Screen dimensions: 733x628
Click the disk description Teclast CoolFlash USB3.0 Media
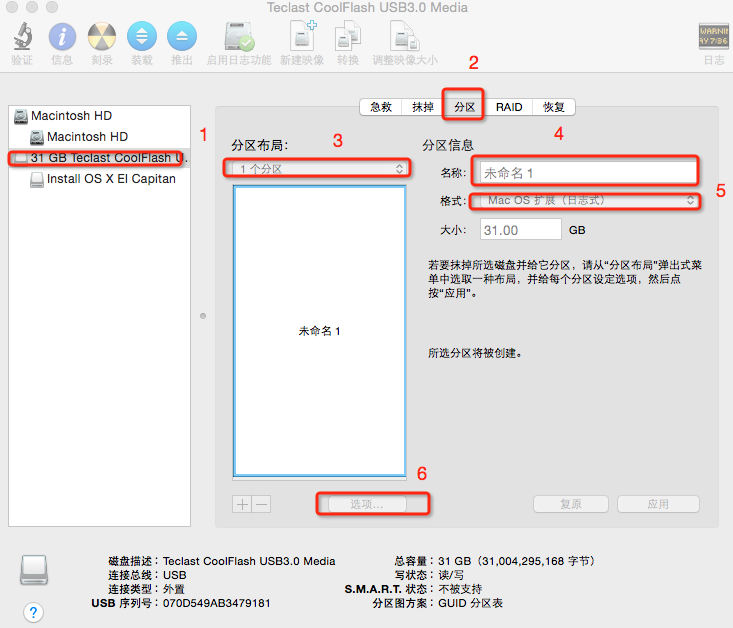(249, 561)
